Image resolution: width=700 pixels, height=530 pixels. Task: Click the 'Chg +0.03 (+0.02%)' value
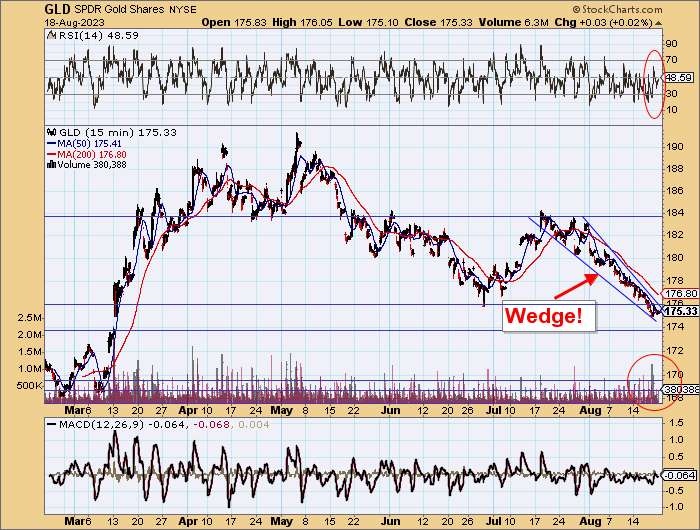pos(604,22)
